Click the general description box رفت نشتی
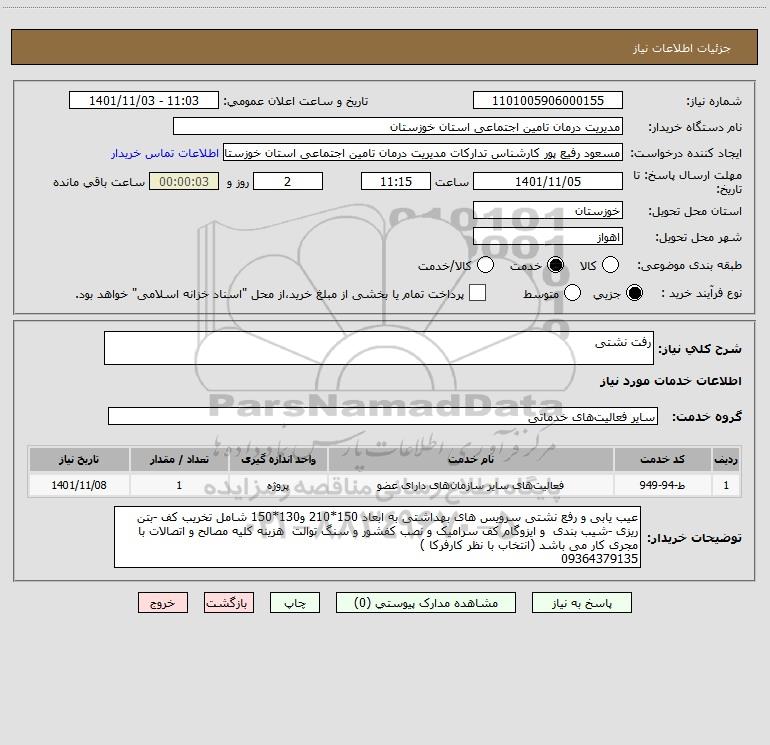The height and width of the screenshot is (745, 770). pos(379,348)
